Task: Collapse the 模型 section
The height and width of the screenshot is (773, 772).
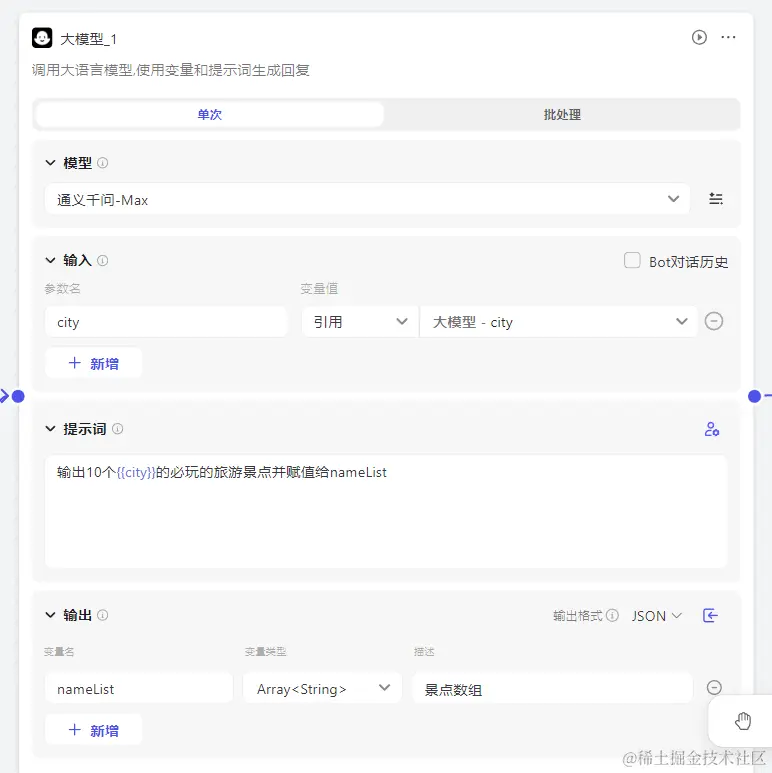Action: [x=50, y=163]
